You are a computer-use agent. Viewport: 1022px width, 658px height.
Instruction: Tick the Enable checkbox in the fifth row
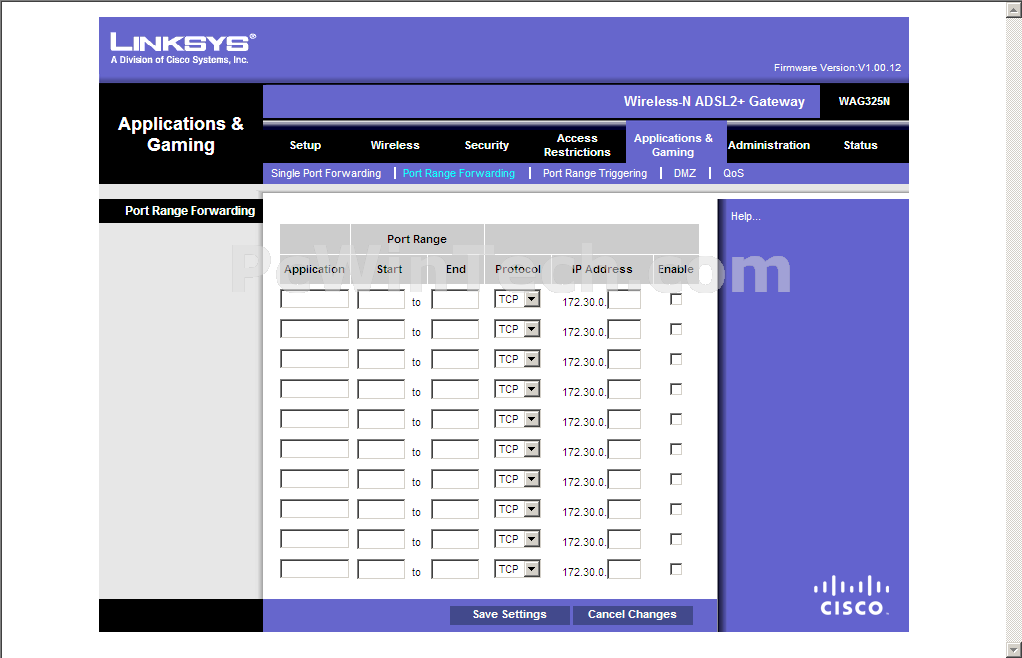676,419
